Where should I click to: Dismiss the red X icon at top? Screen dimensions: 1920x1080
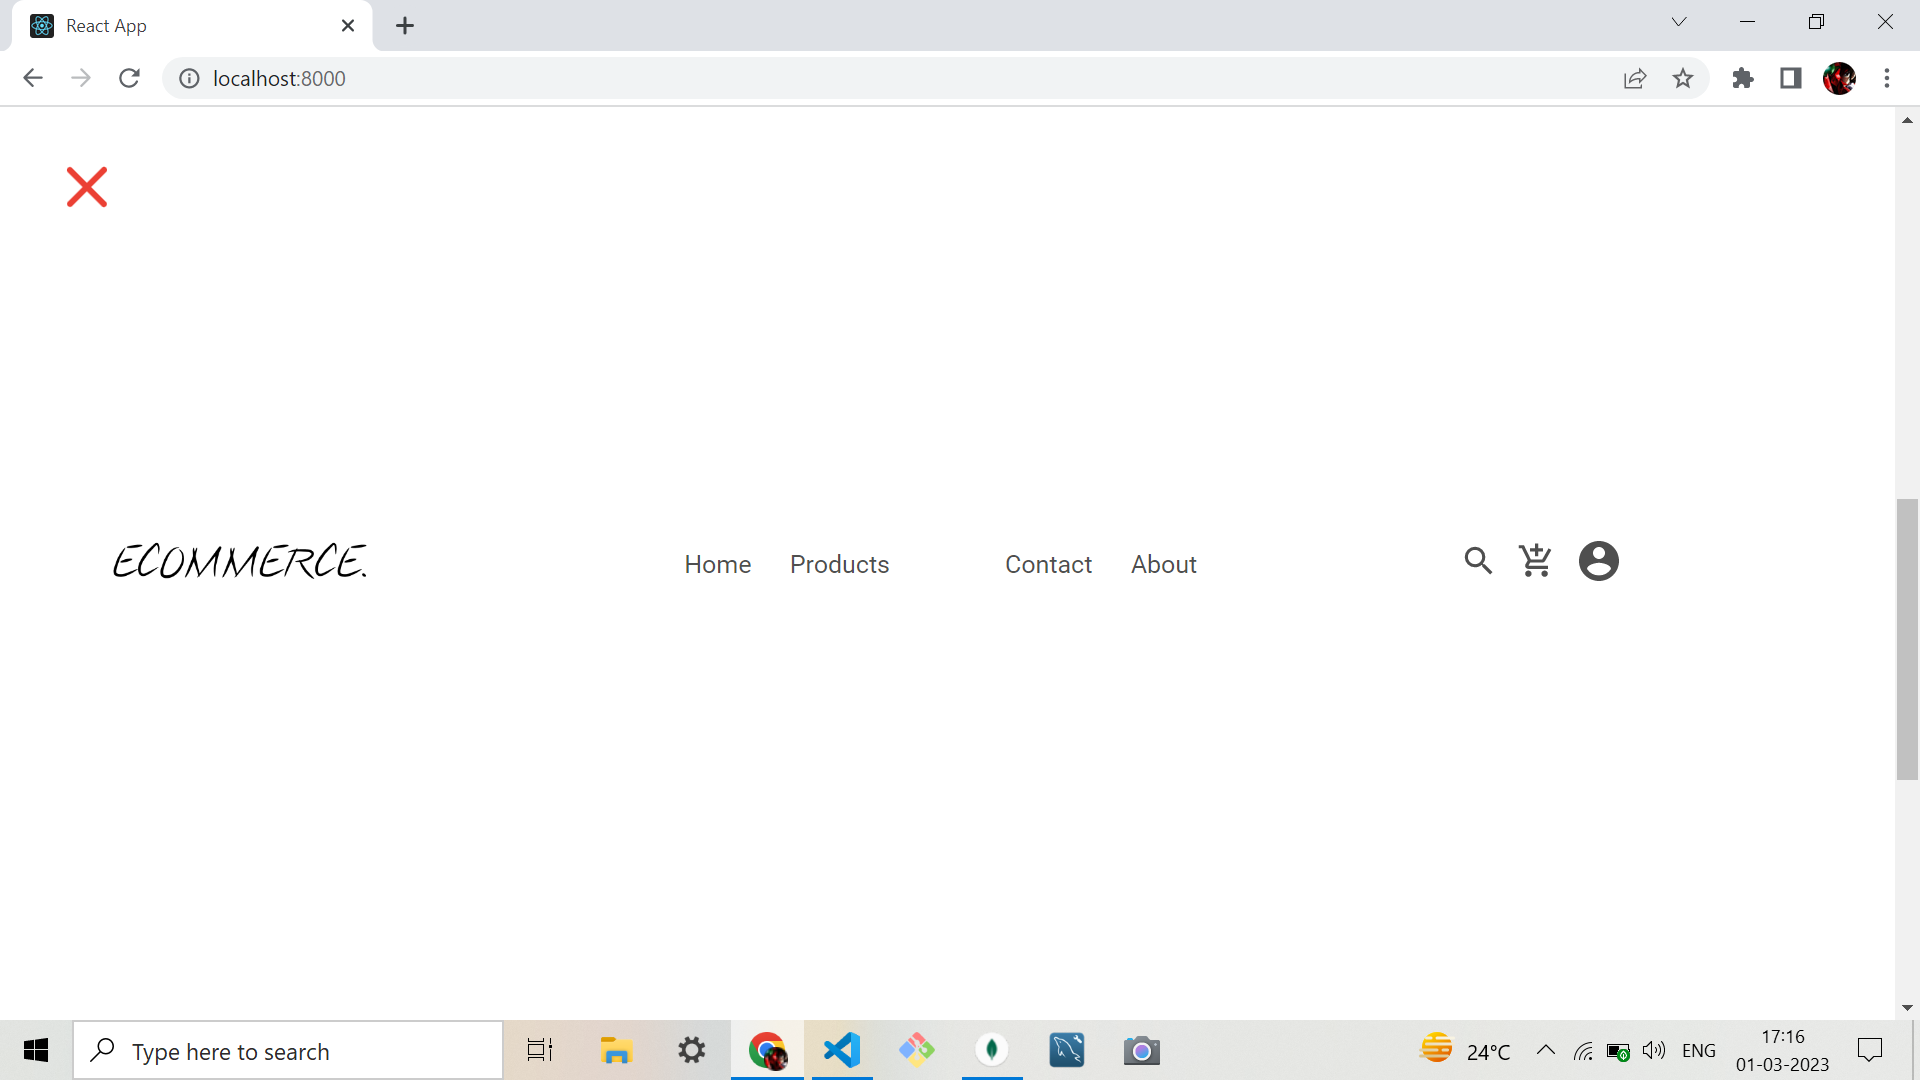pyautogui.click(x=87, y=186)
